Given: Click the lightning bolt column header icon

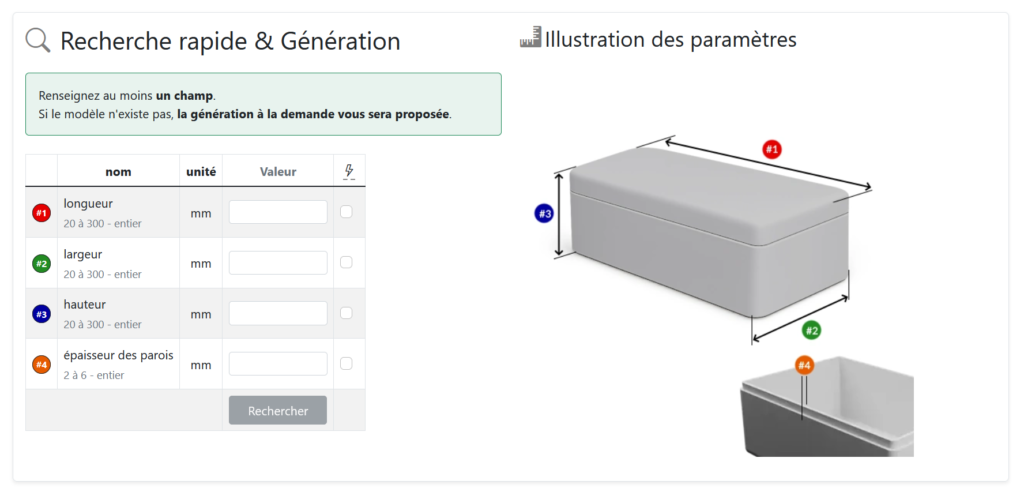Looking at the screenshot, I should click(x=349, y=171).
